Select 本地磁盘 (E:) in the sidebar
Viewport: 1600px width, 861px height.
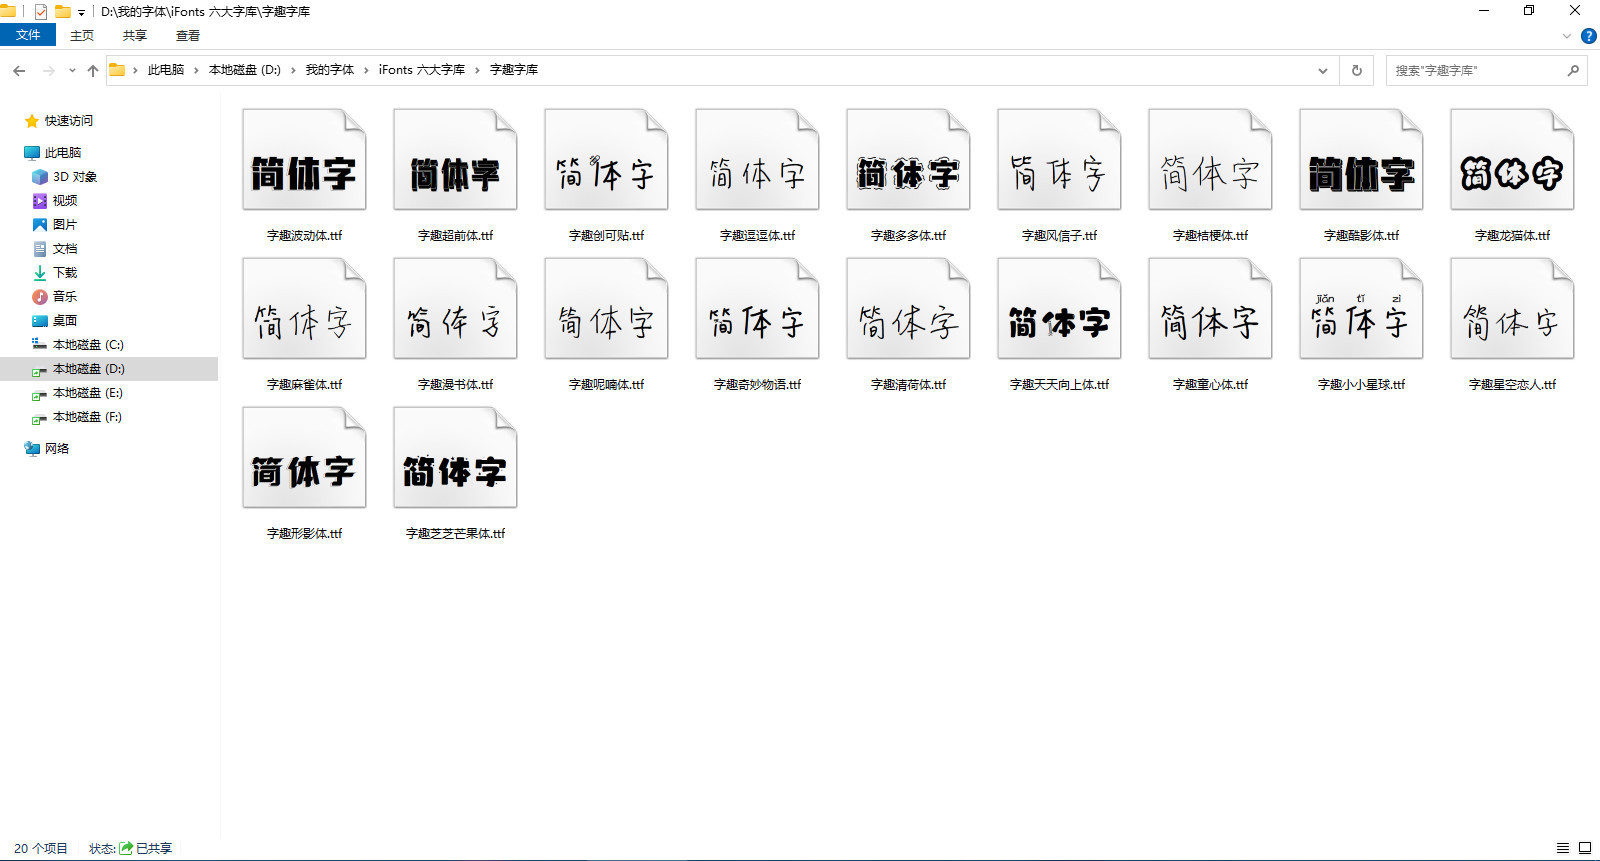coord(88,393)
